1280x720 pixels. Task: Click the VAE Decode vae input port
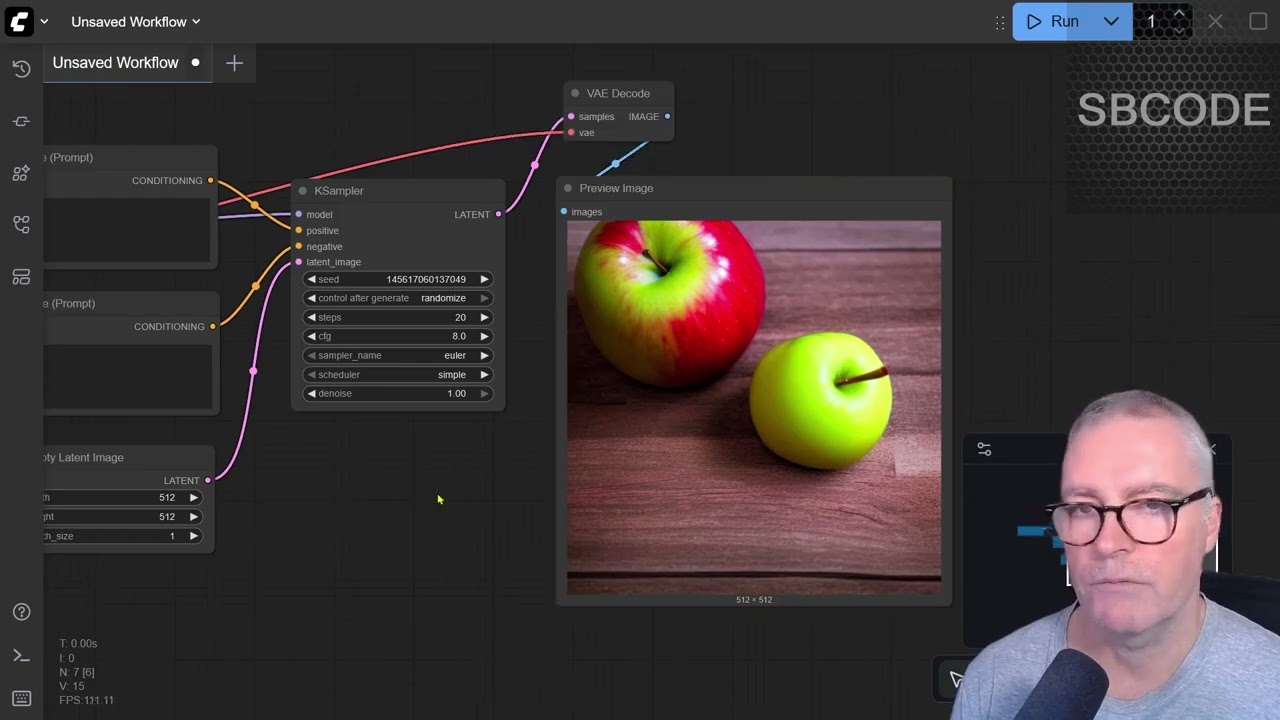[571, 132]
